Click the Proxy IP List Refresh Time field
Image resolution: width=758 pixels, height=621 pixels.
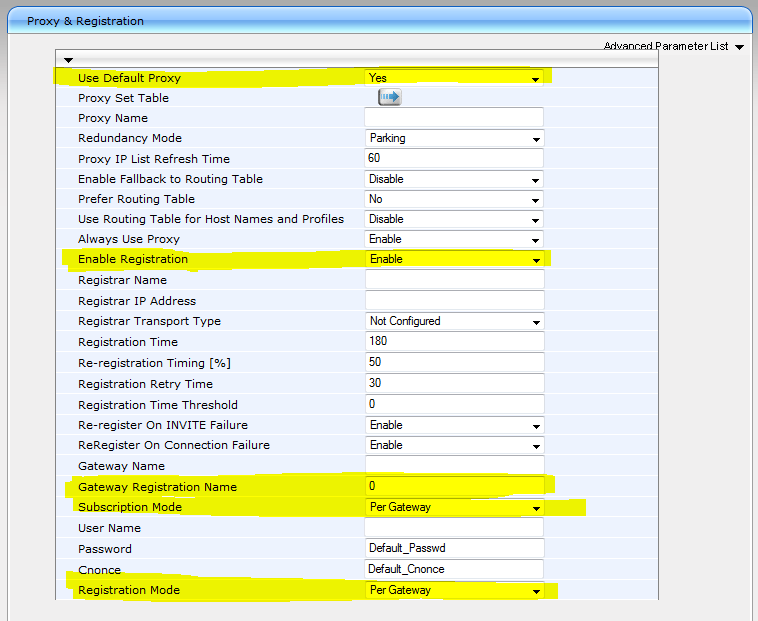pyautogui.click(x=455, y=158)
